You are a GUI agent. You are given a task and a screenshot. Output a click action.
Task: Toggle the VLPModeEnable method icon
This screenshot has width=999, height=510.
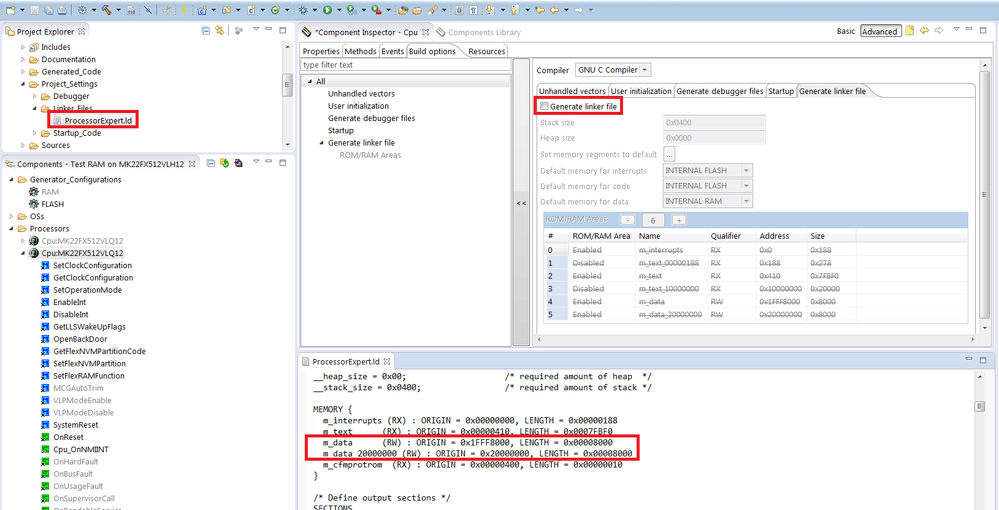pos(45,400)
